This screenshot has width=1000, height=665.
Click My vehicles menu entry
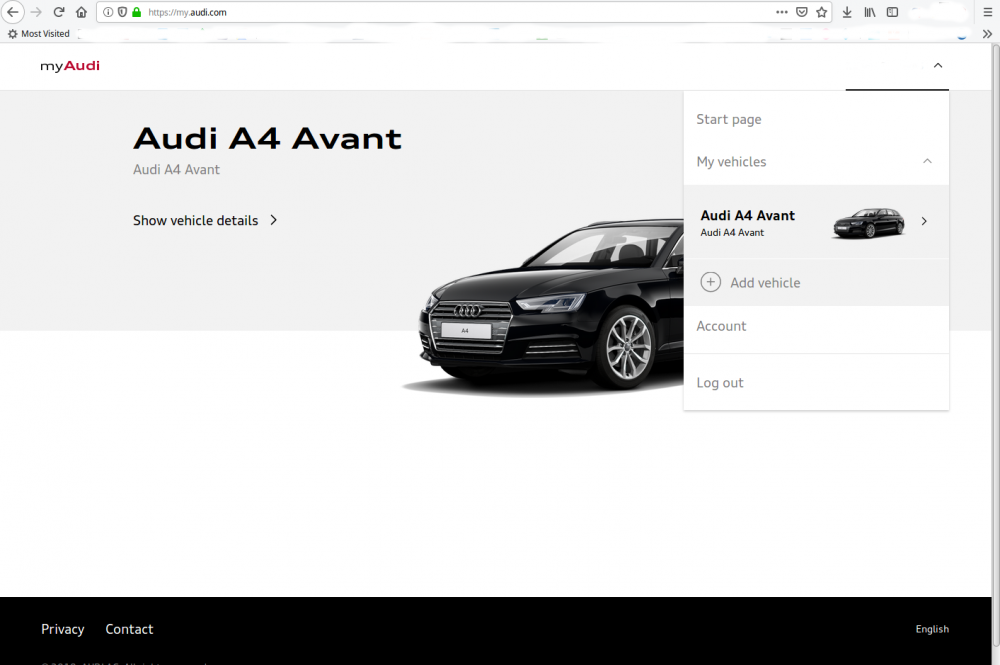(731, 161)
